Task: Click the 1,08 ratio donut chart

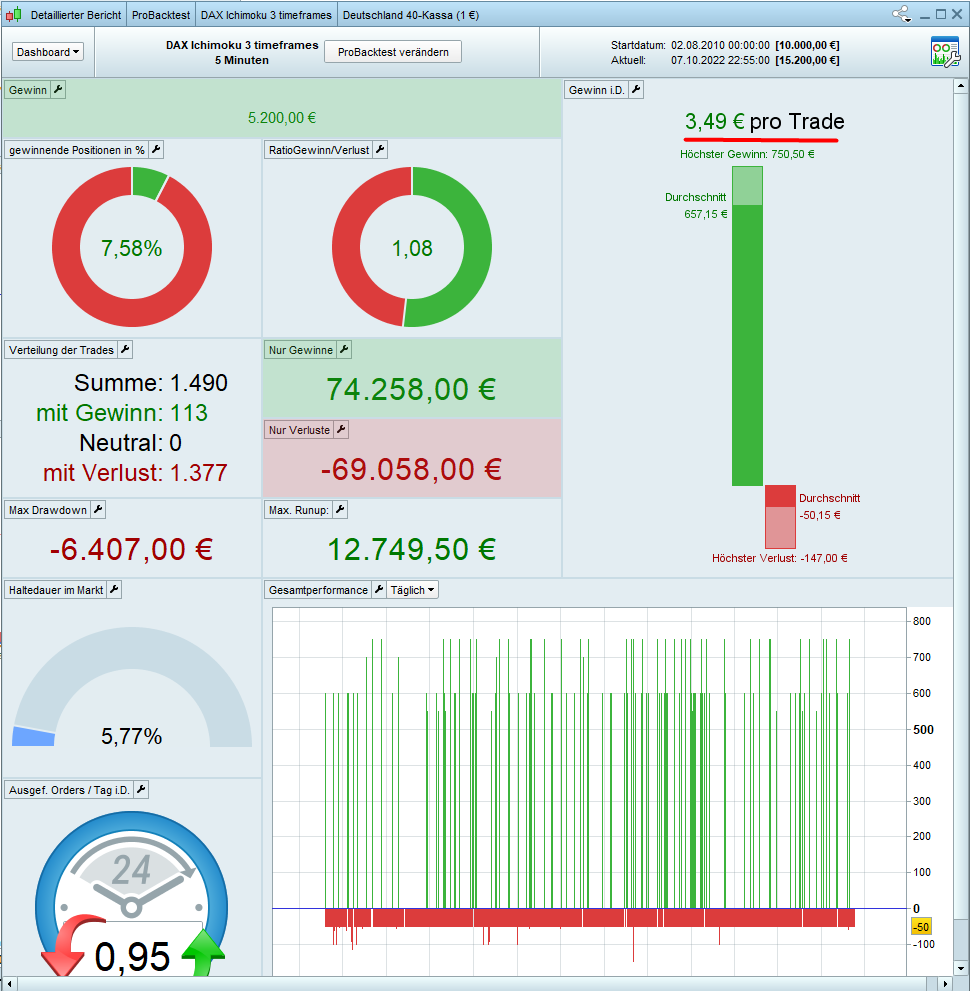Action: 412,247
